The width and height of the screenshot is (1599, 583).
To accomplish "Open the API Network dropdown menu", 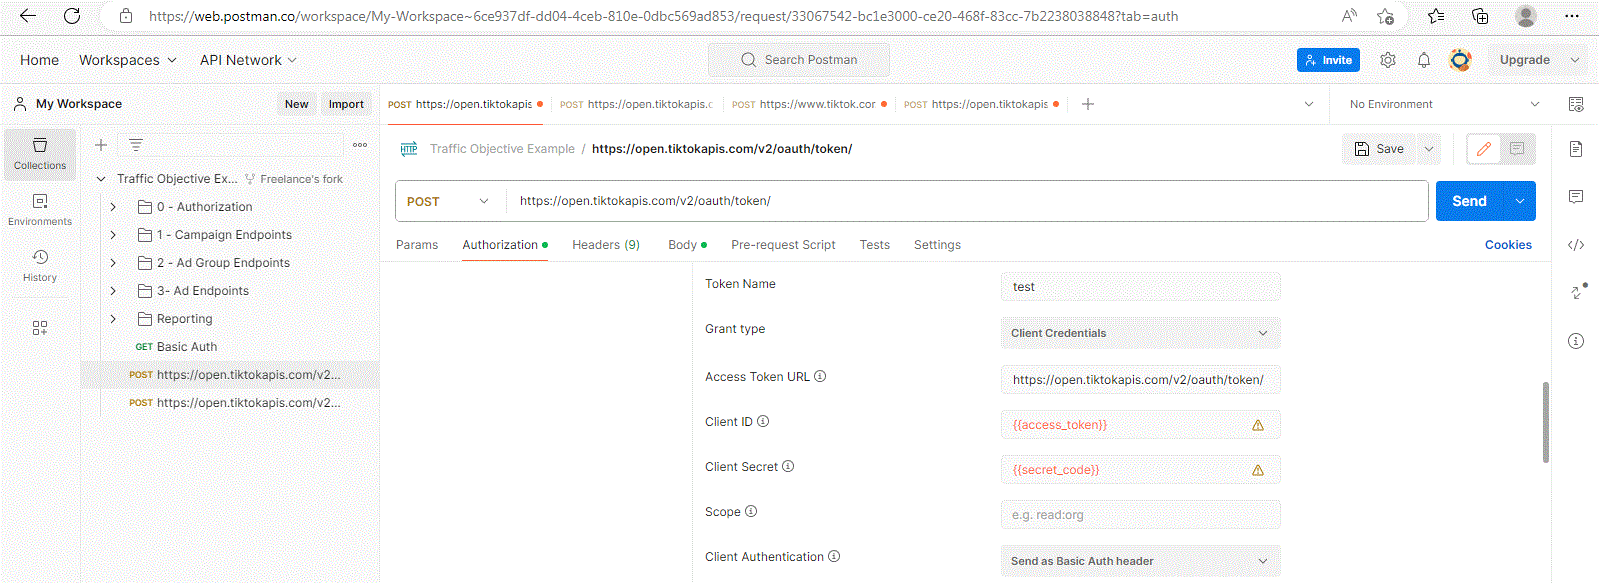I will click(x=248, y=60).
